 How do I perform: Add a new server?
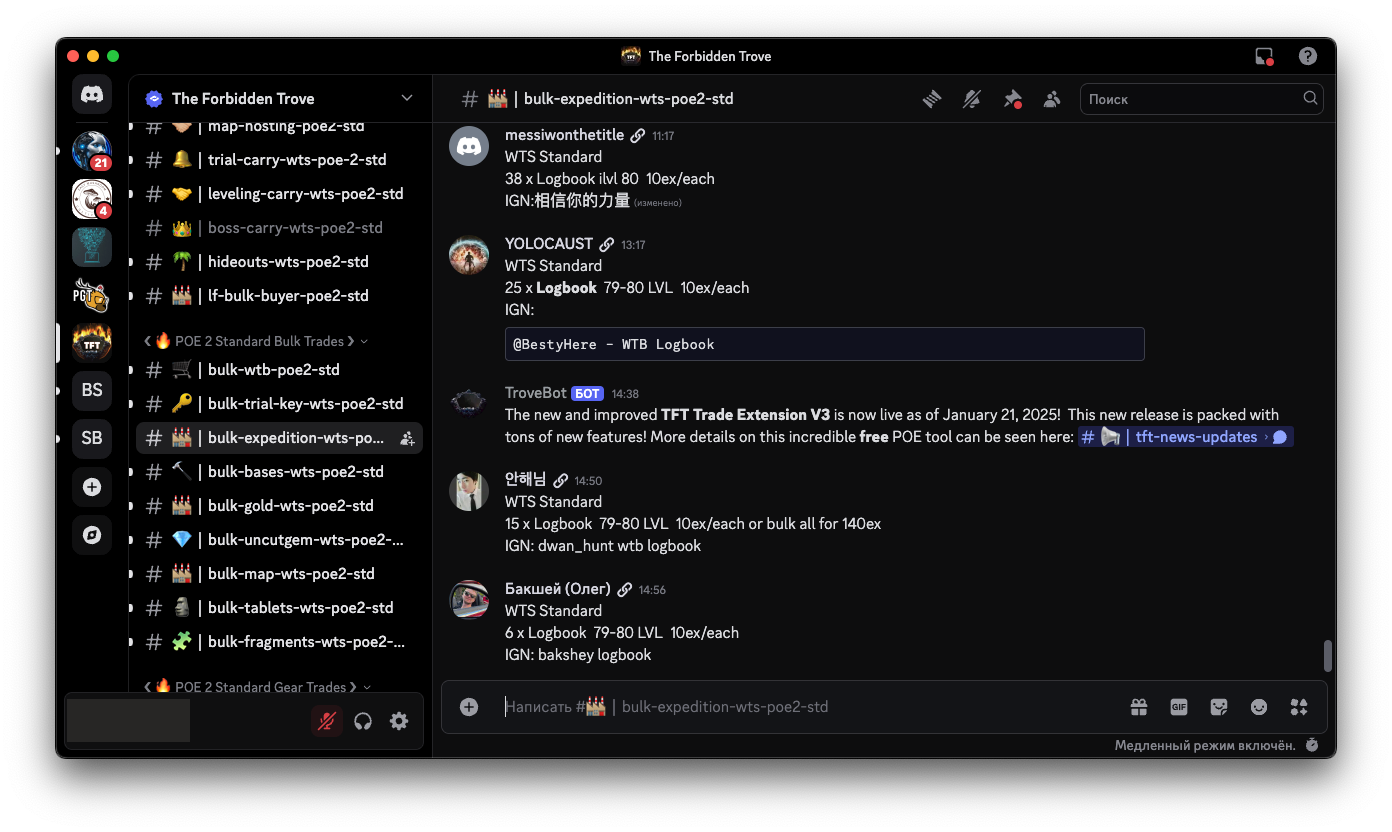(x=92, y=487)
